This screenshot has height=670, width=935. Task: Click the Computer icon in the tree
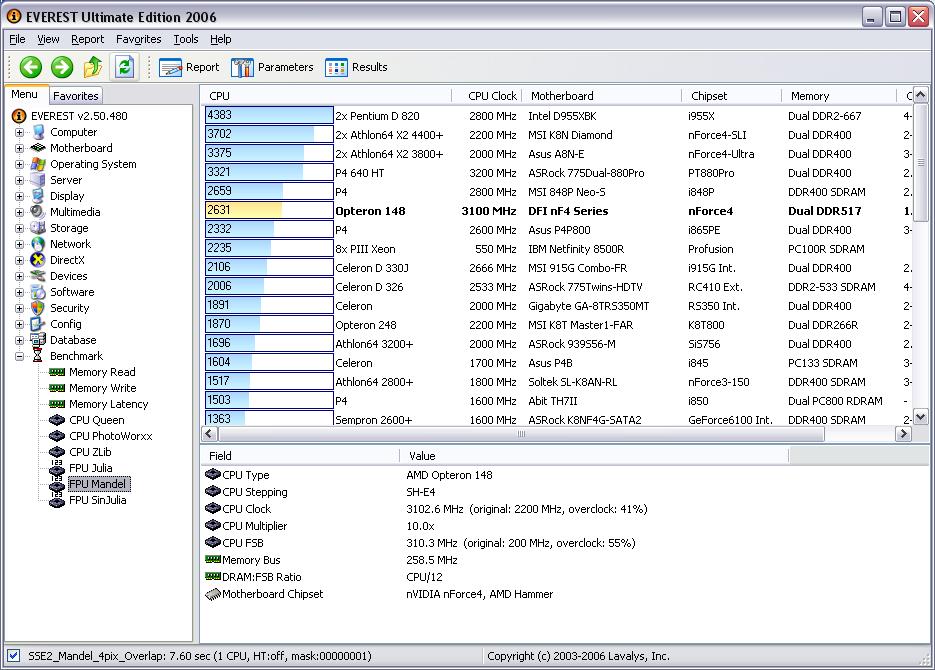[x=38, y=132]
